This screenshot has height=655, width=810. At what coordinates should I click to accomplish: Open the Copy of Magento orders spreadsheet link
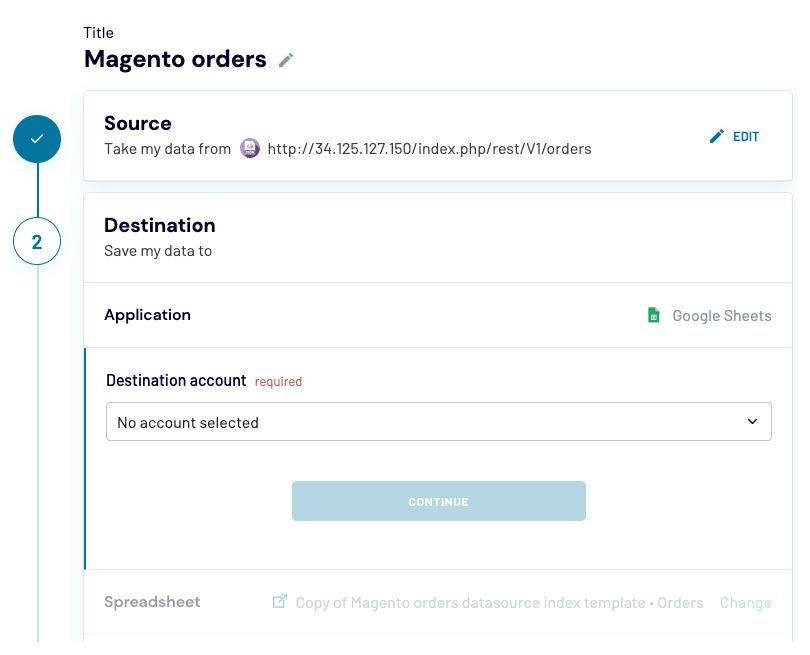(x=499, y=603)
